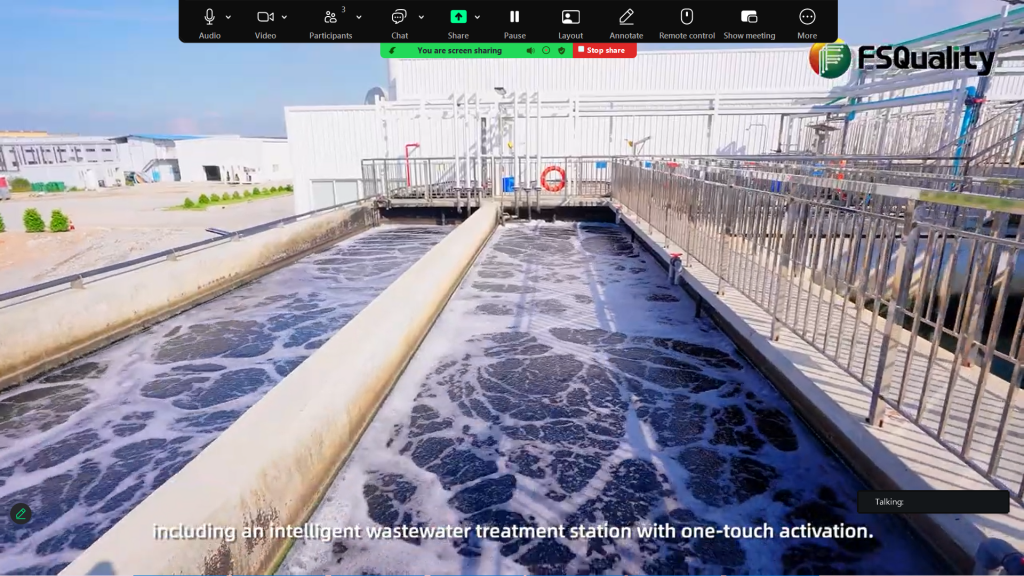Open the Chat window
The width and height of the screenshot is (1024, 576).
[x=399, y=17]
